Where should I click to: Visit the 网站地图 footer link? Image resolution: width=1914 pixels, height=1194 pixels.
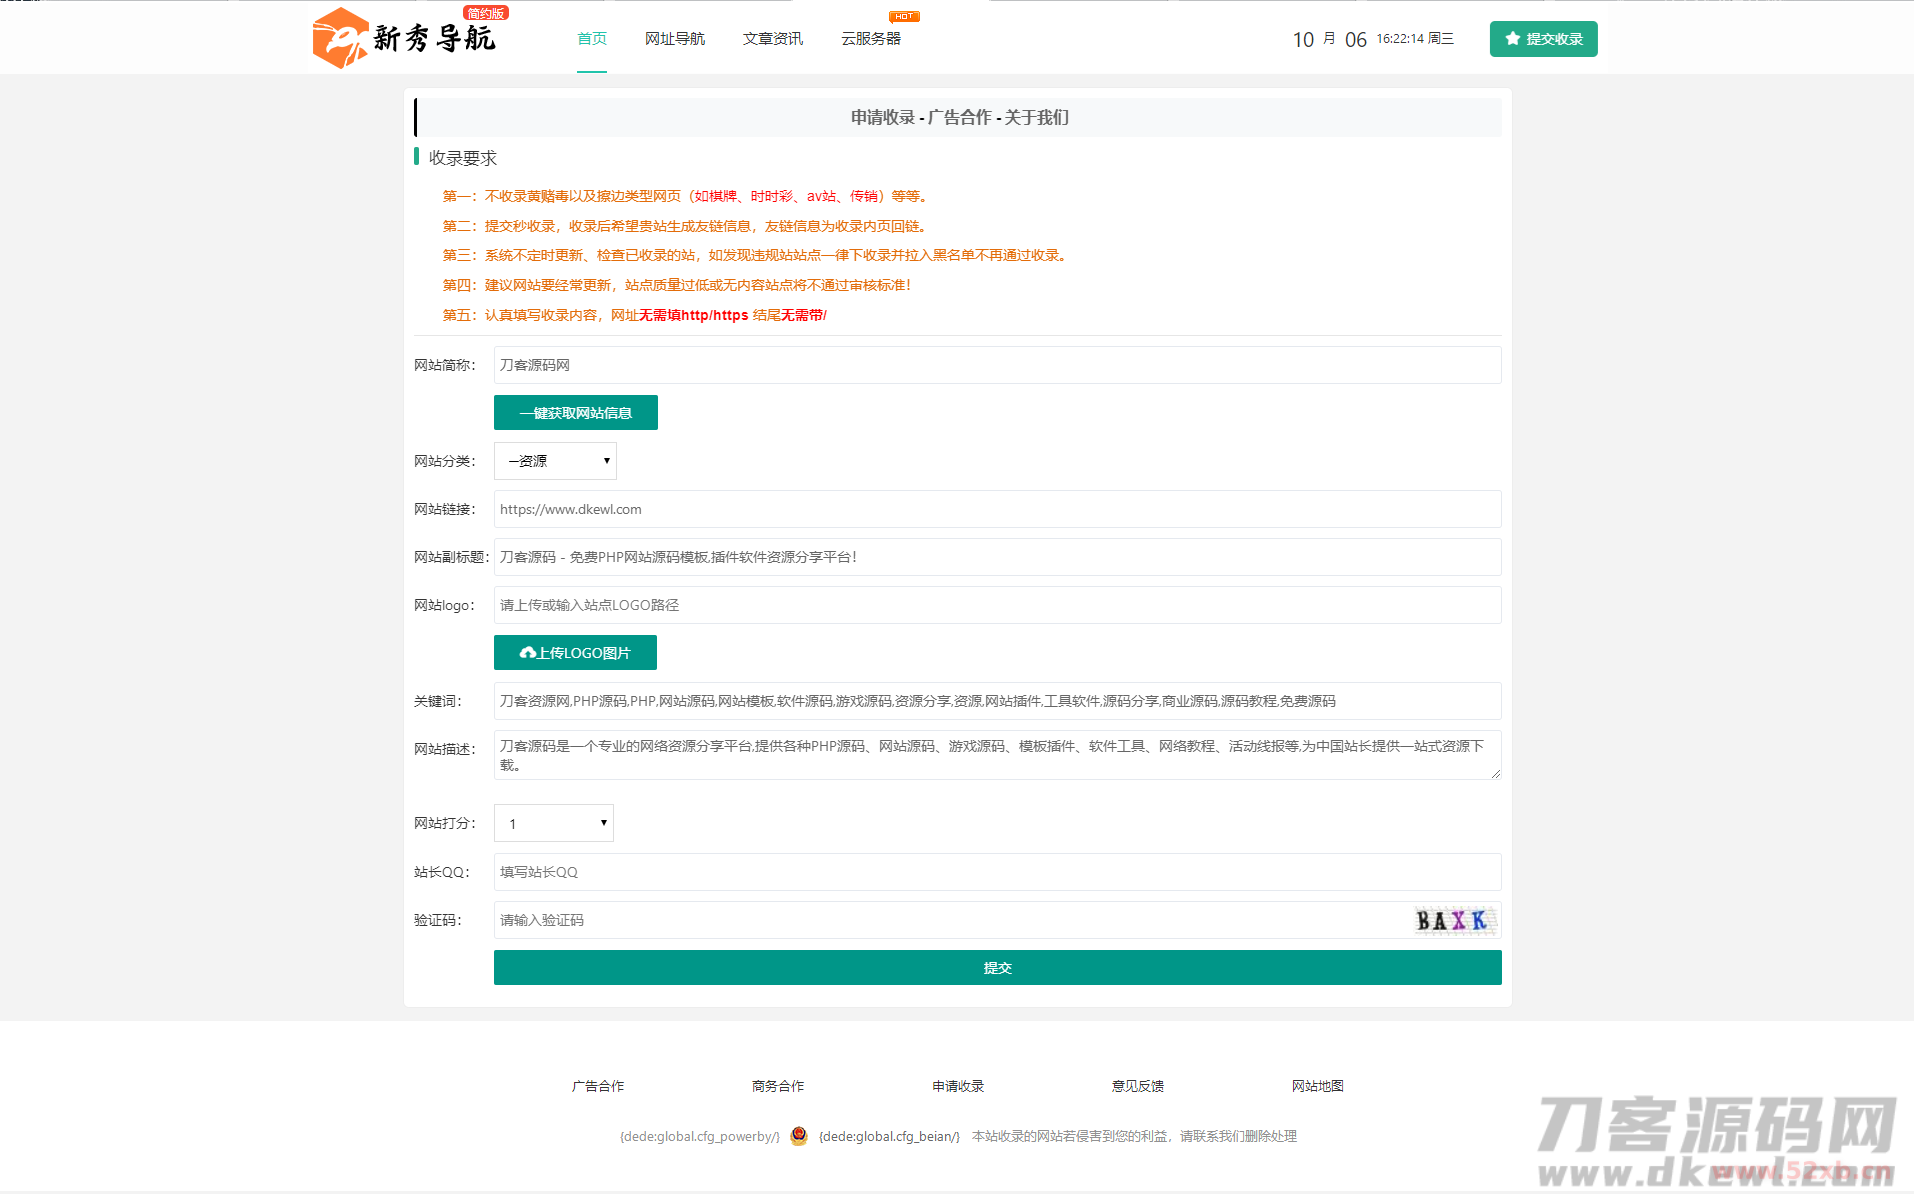coord(1317,1086)
